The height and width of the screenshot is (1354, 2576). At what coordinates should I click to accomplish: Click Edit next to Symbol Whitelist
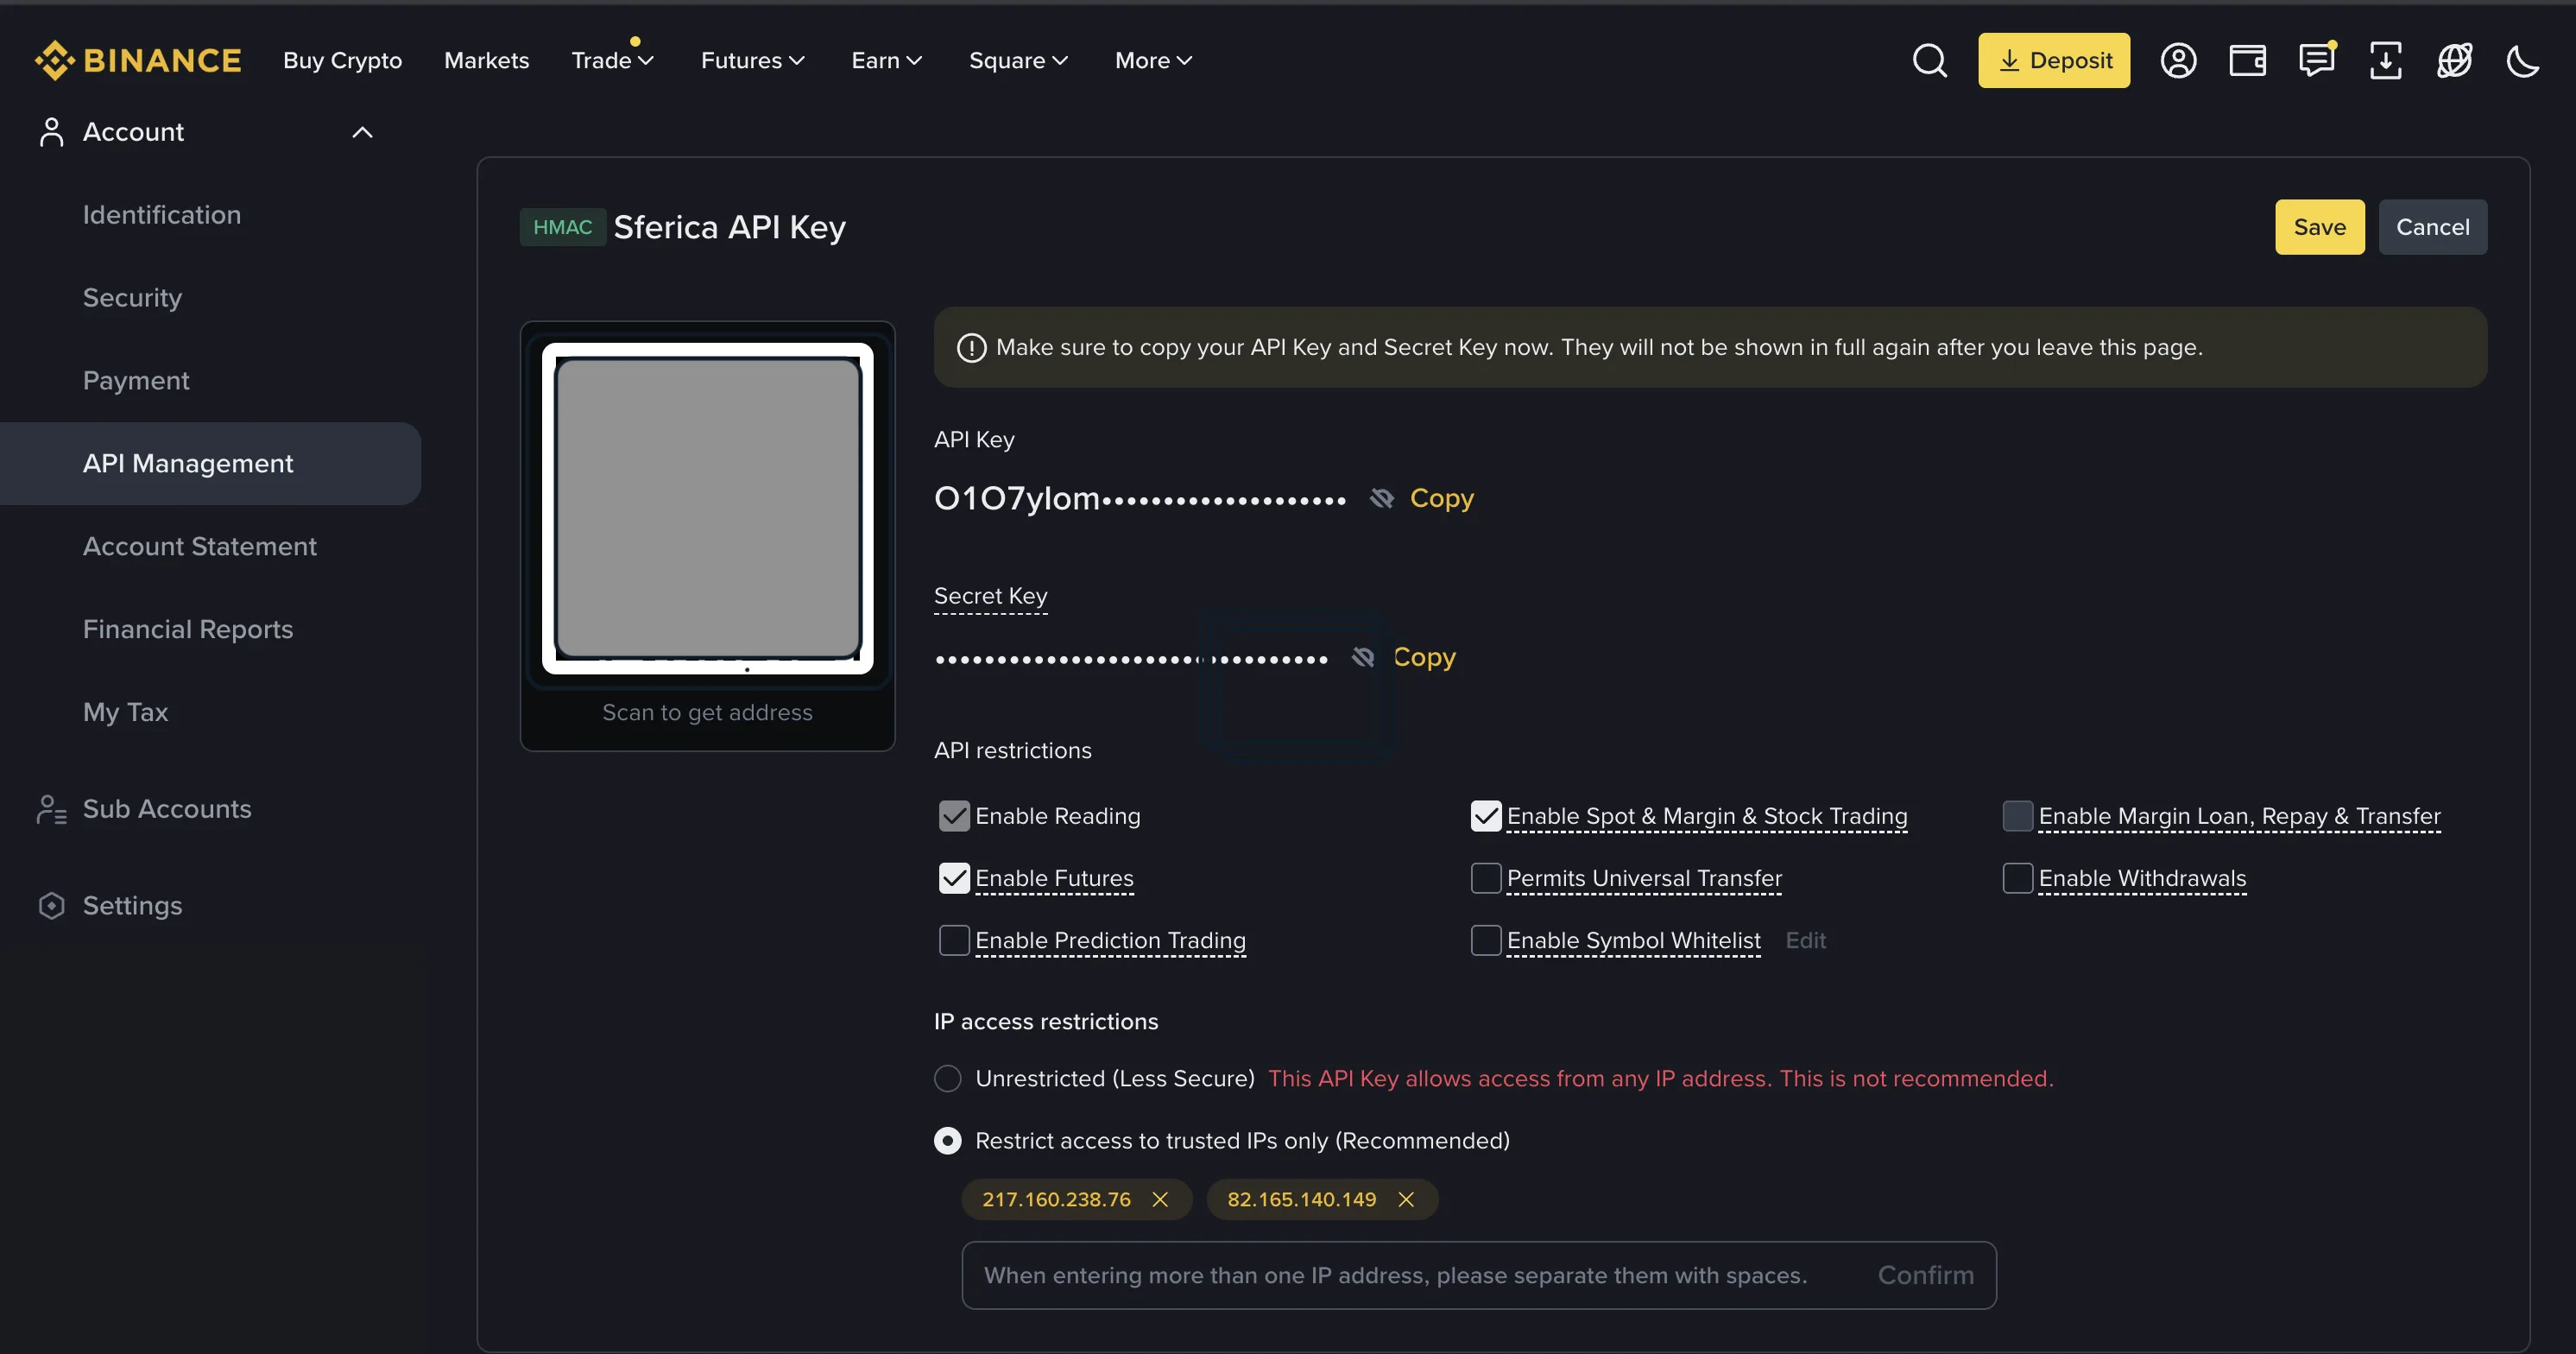1805,940
